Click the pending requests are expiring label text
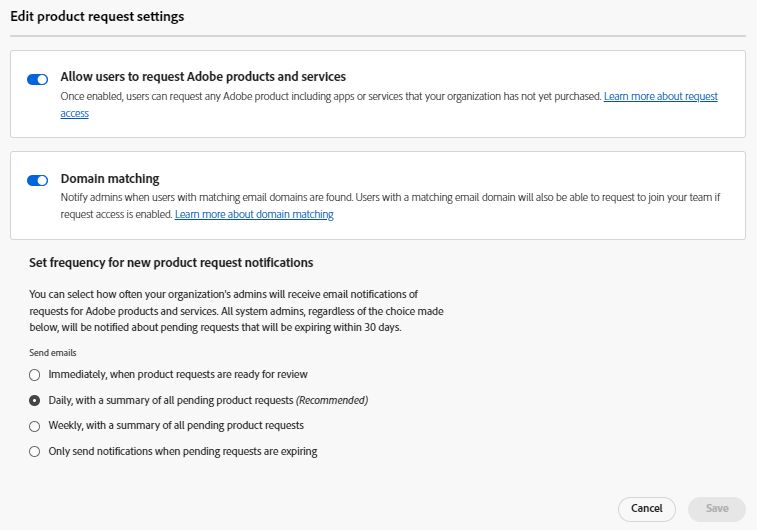This screenshot has width=757, height=530. pyautogui.click(x=183, y=451)
